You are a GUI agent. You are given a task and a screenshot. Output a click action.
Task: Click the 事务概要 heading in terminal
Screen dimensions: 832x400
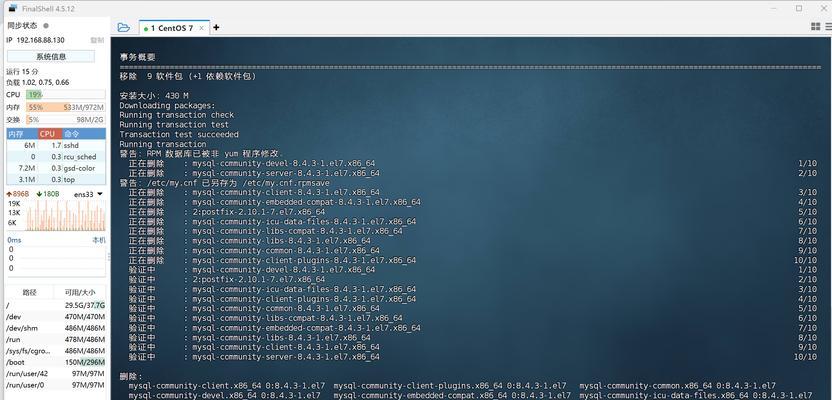point(137,57)
